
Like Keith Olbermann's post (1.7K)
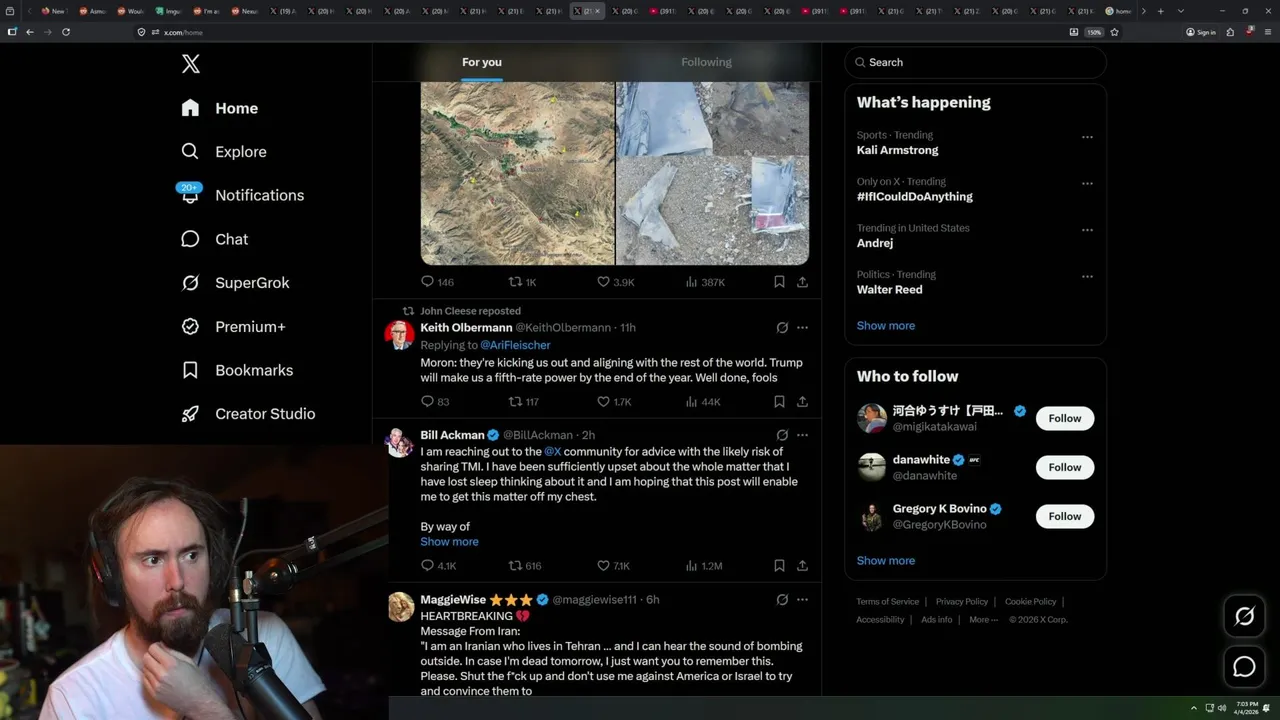pos(614,401)
